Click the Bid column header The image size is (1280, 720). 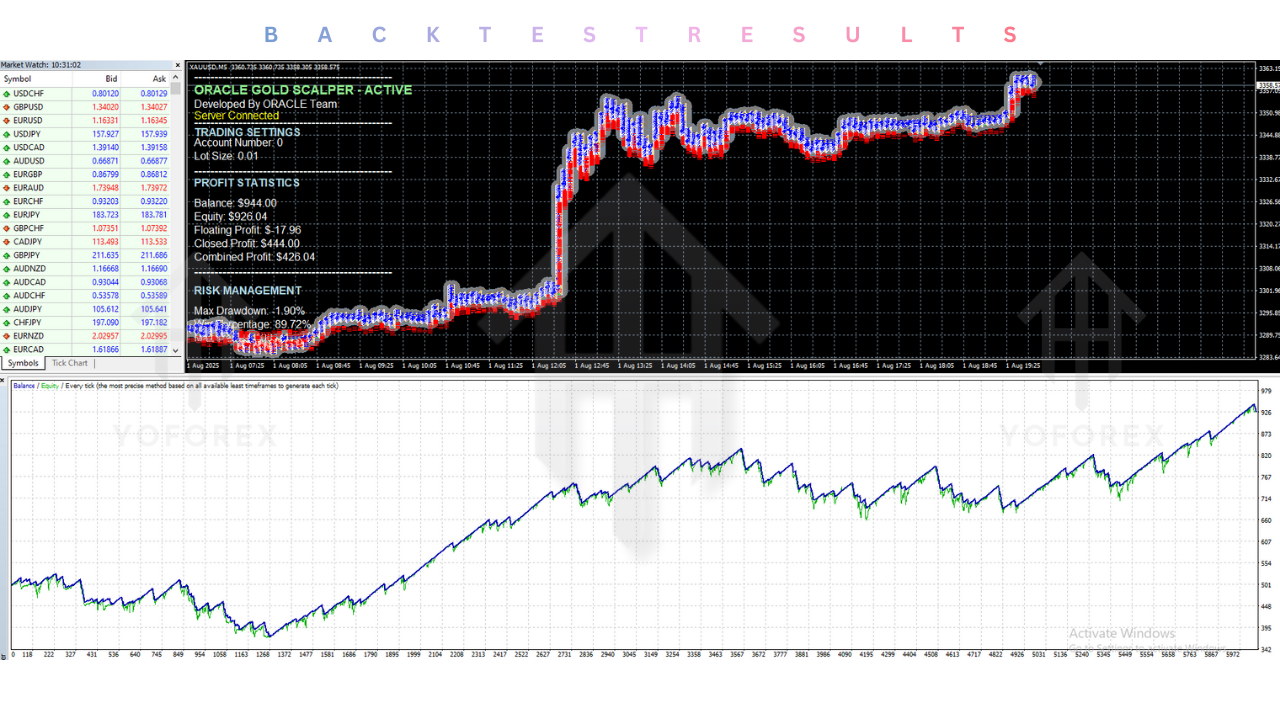tap(111, 79)
